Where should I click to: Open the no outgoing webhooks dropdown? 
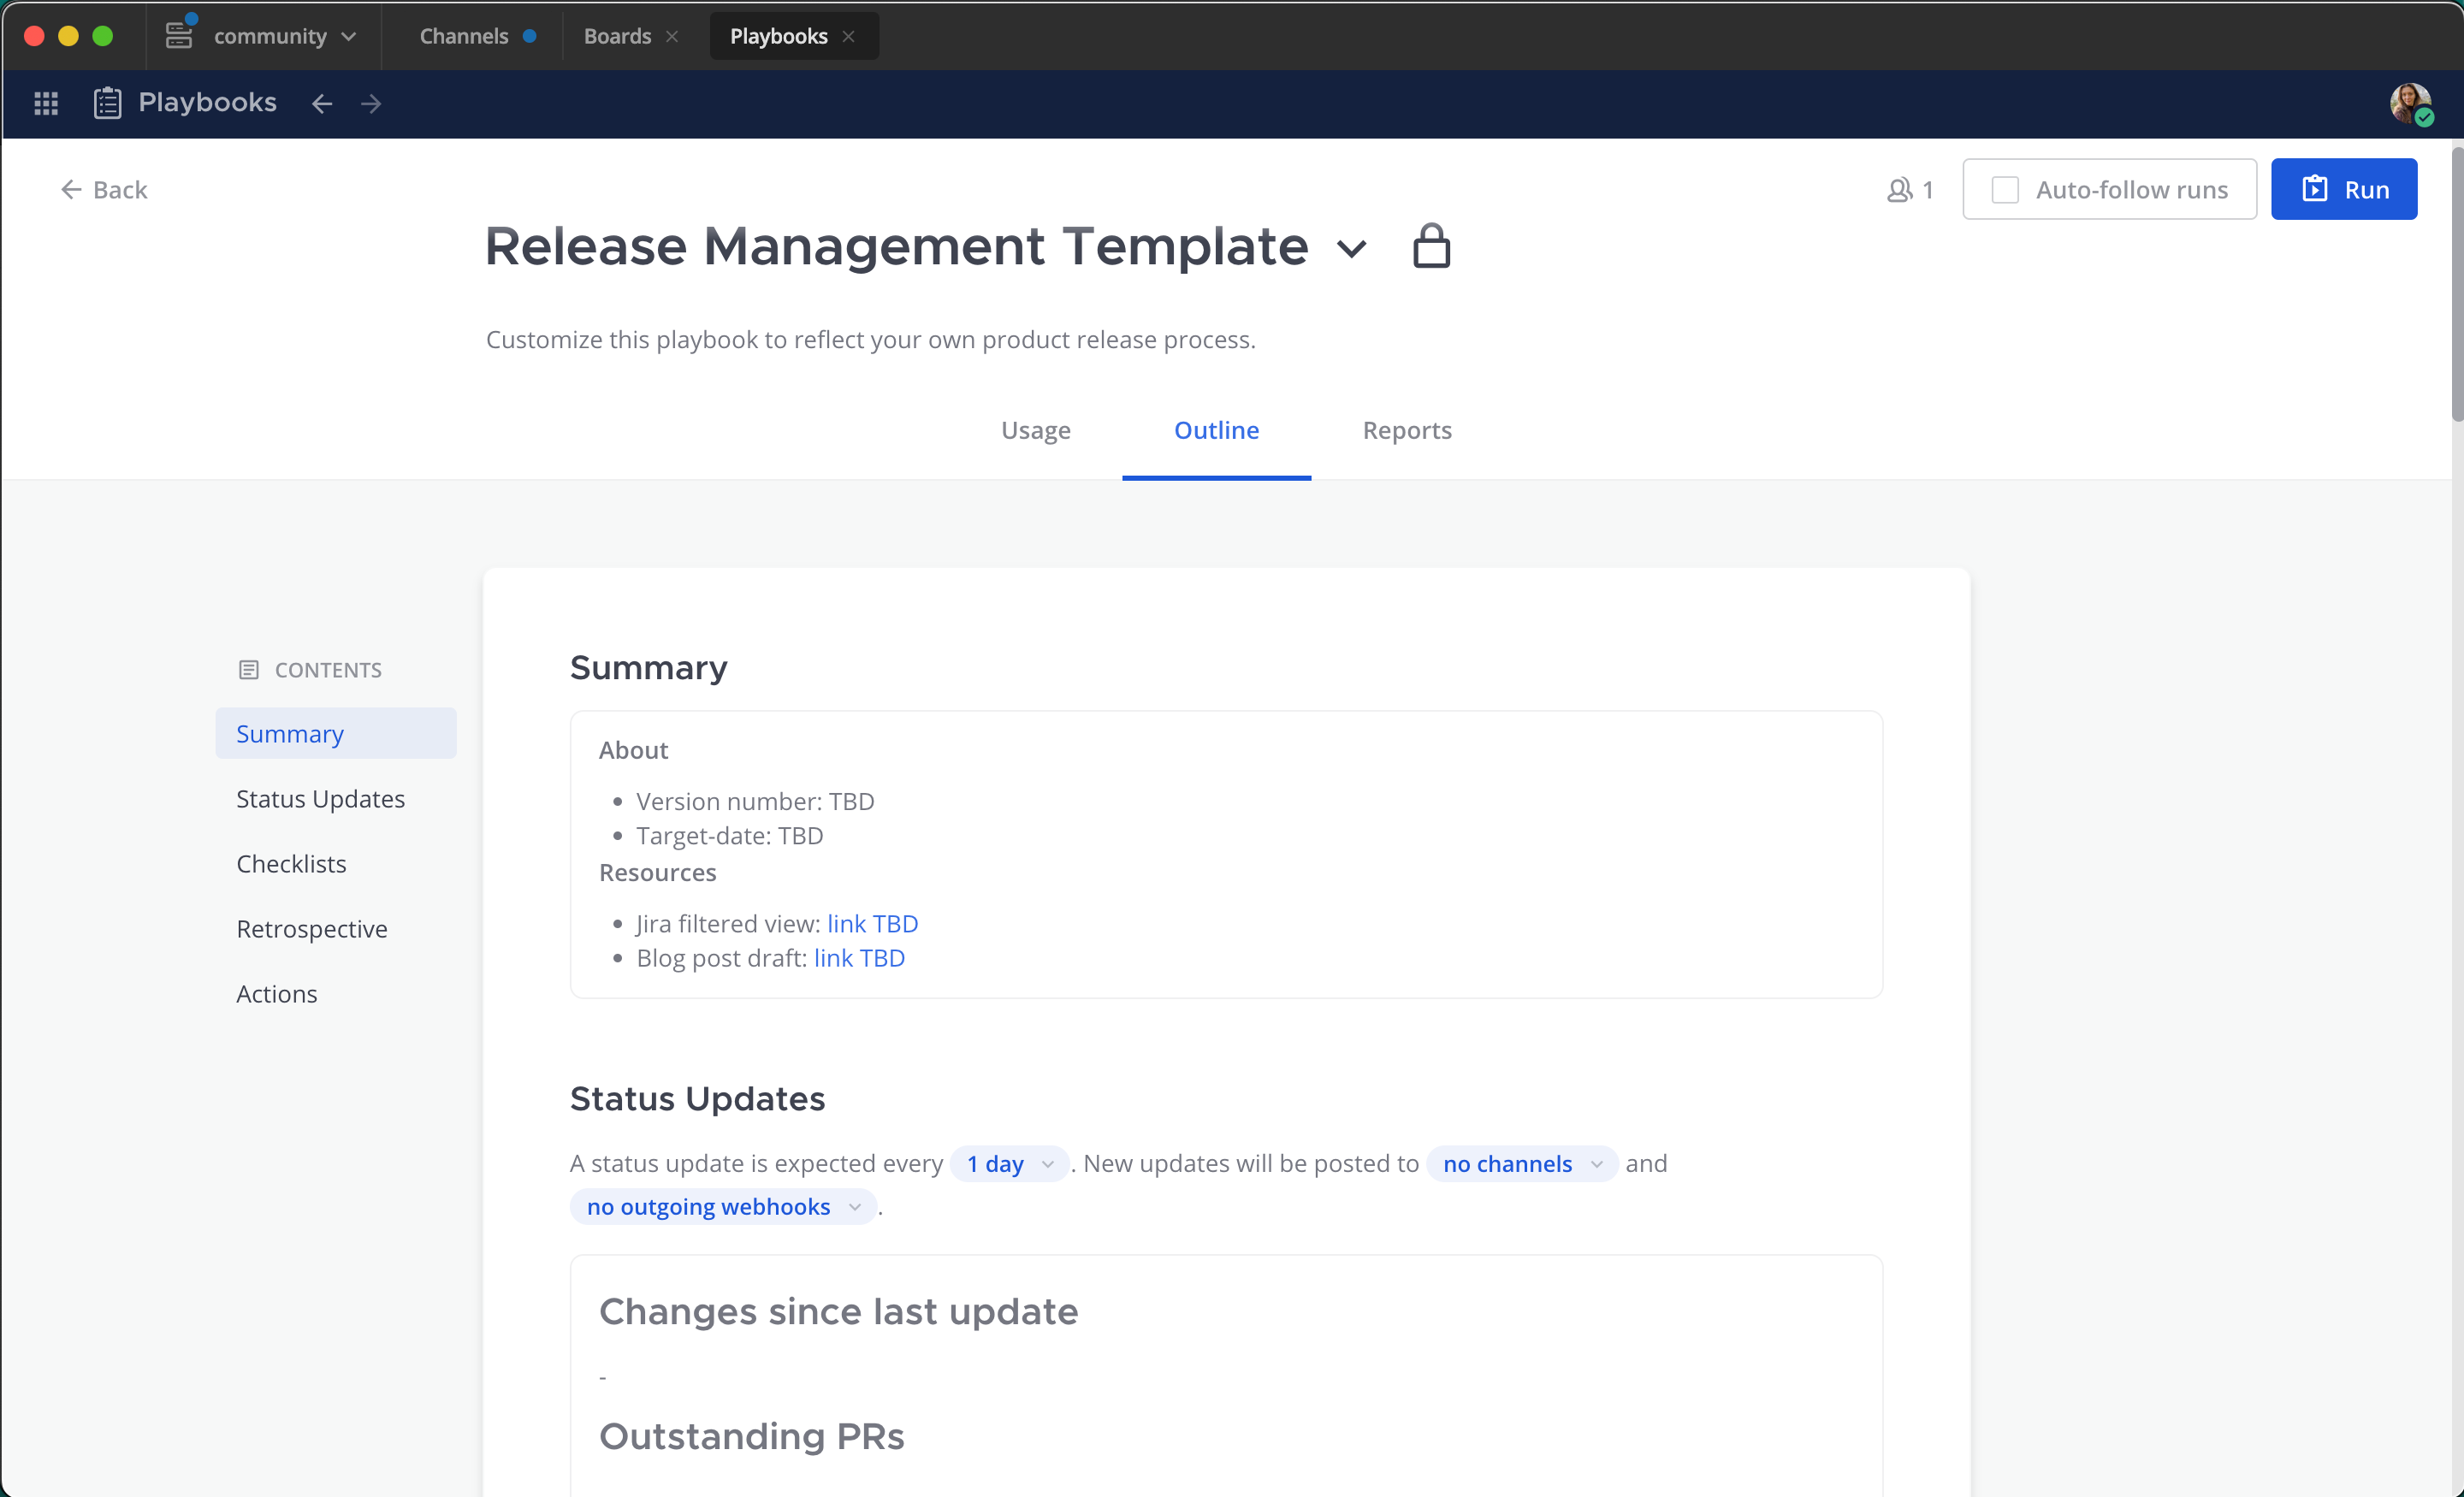(x=723, y=1206)
